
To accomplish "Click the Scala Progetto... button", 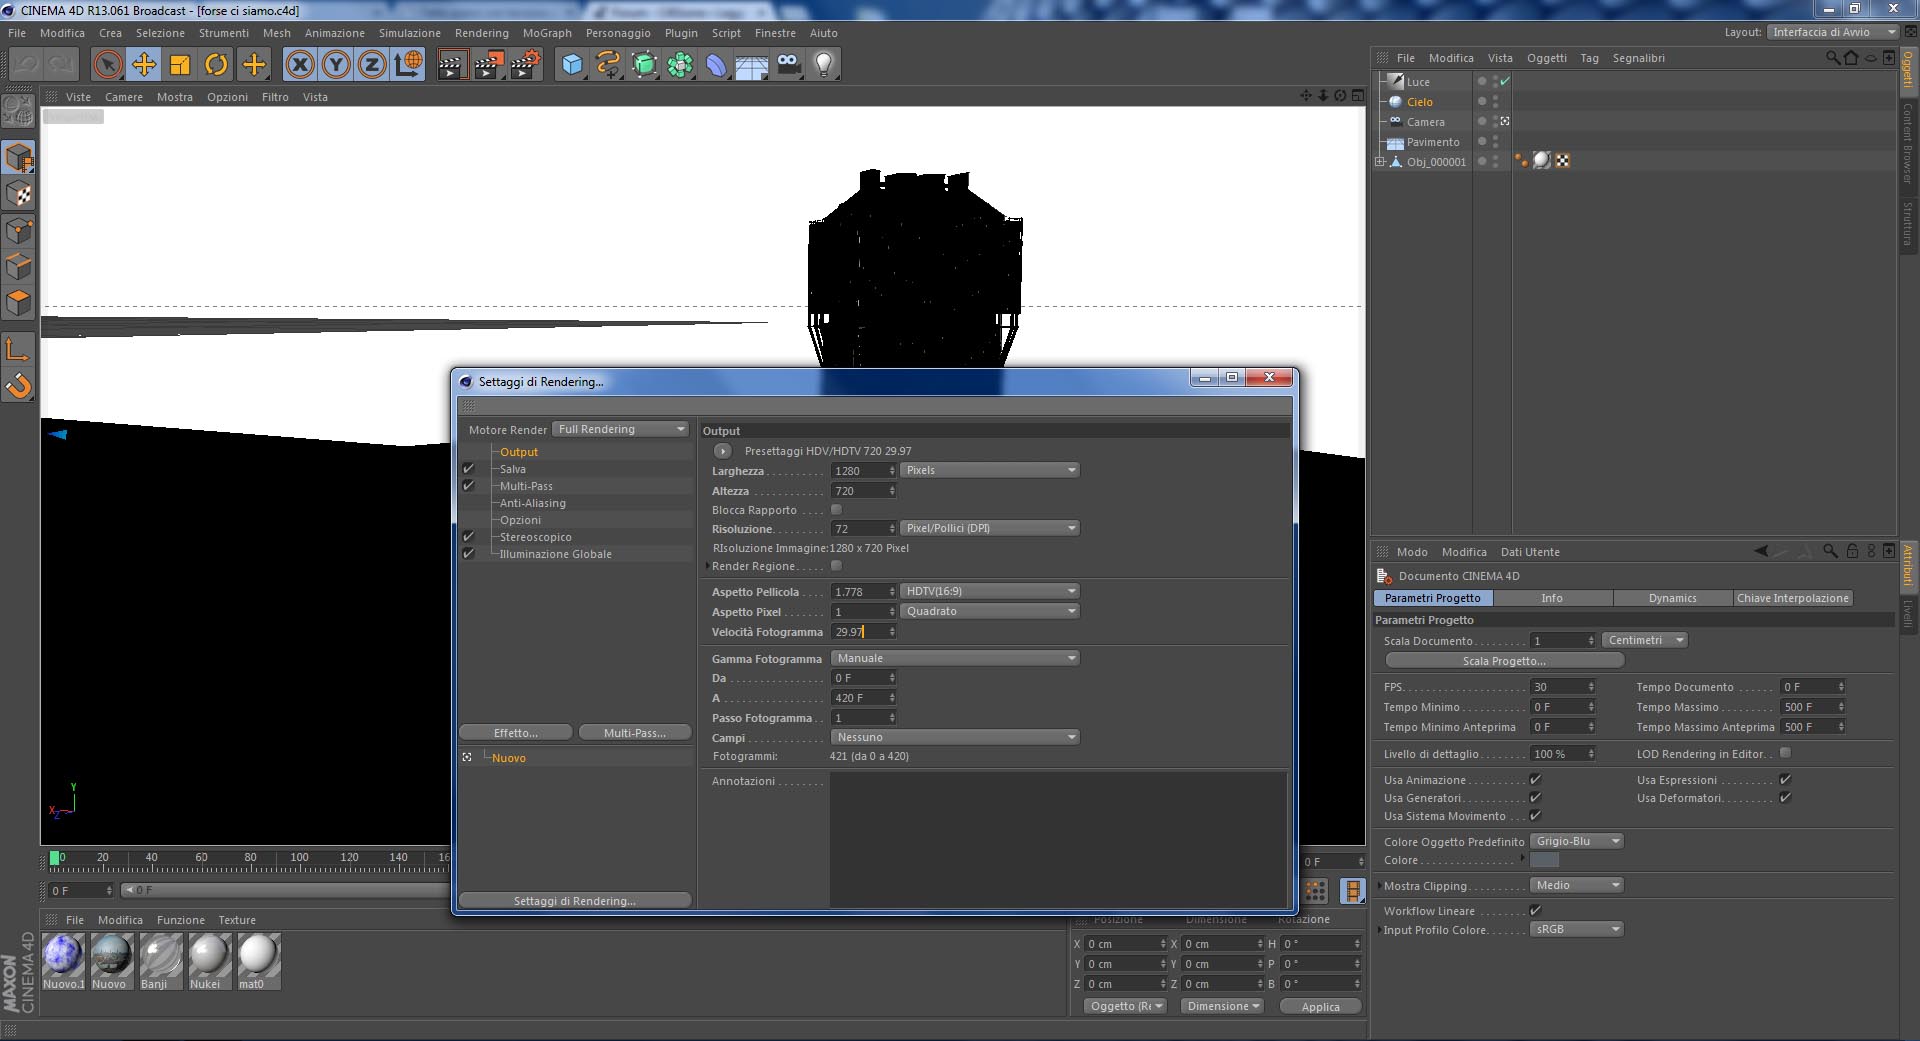I will [x=1504, y=661].
